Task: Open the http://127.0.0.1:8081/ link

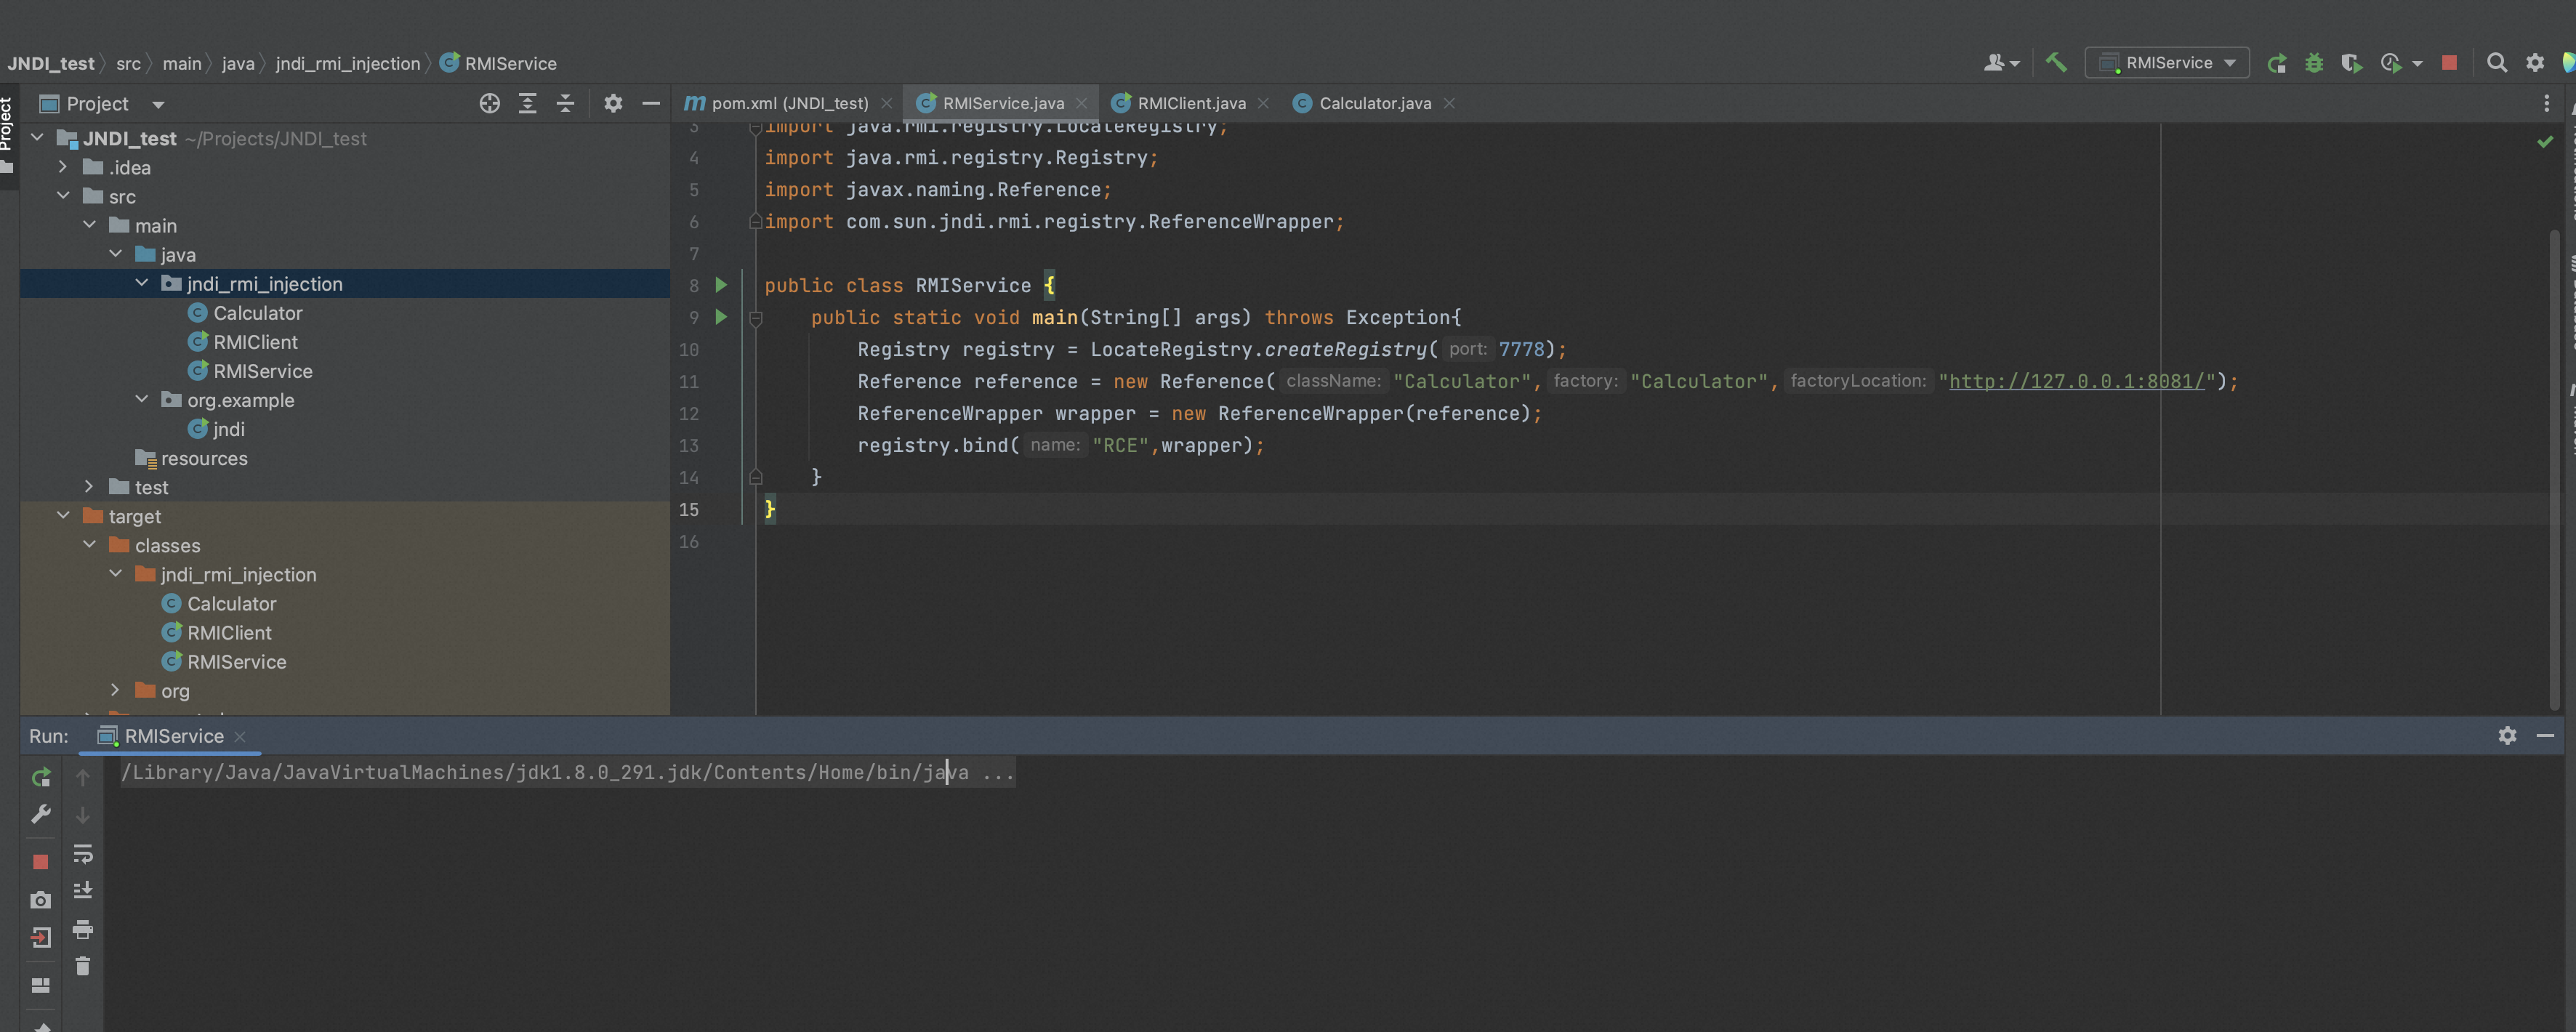Action: (2076, 381)
